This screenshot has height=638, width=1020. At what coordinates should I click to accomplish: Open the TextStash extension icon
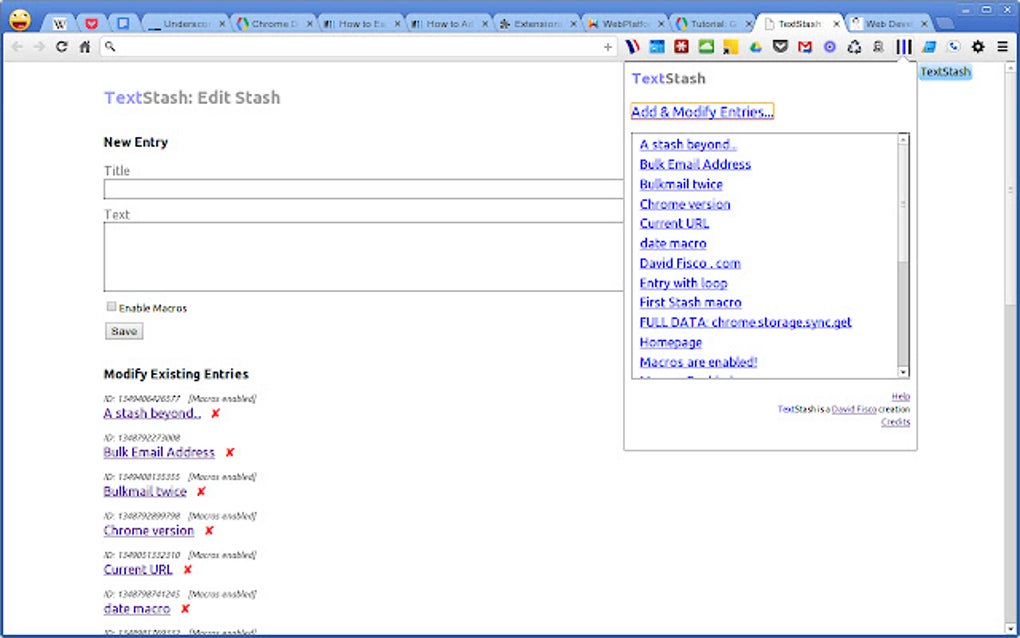click(903, 46)
